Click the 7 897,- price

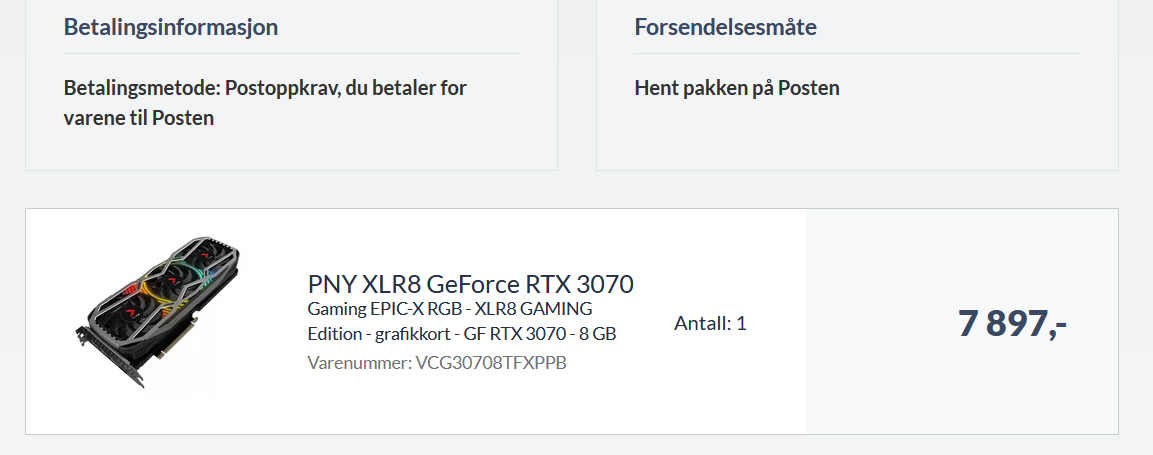pos(1012,323)
